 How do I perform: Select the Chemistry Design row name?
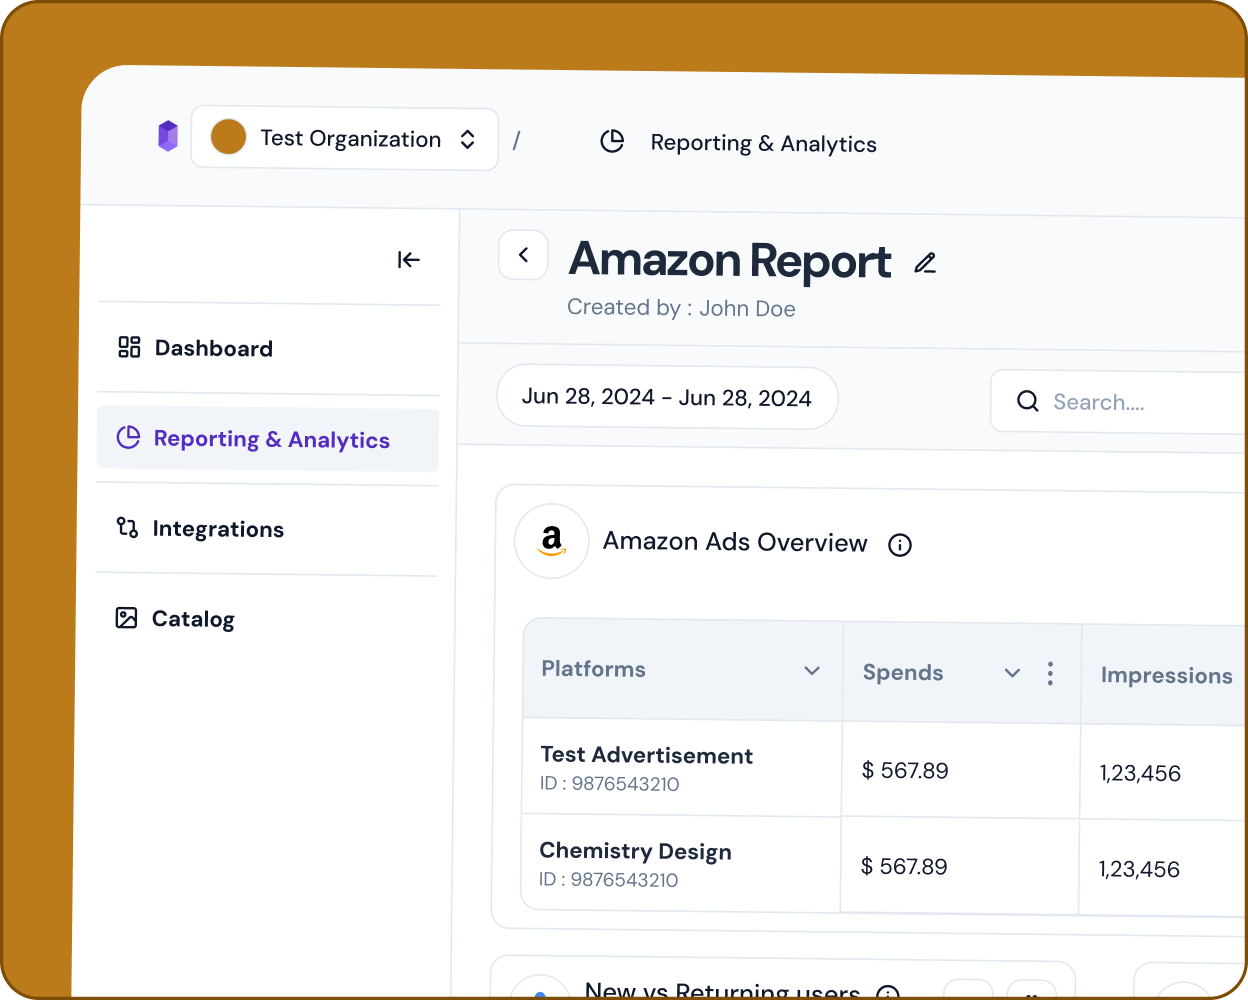(x=635, y=851)
